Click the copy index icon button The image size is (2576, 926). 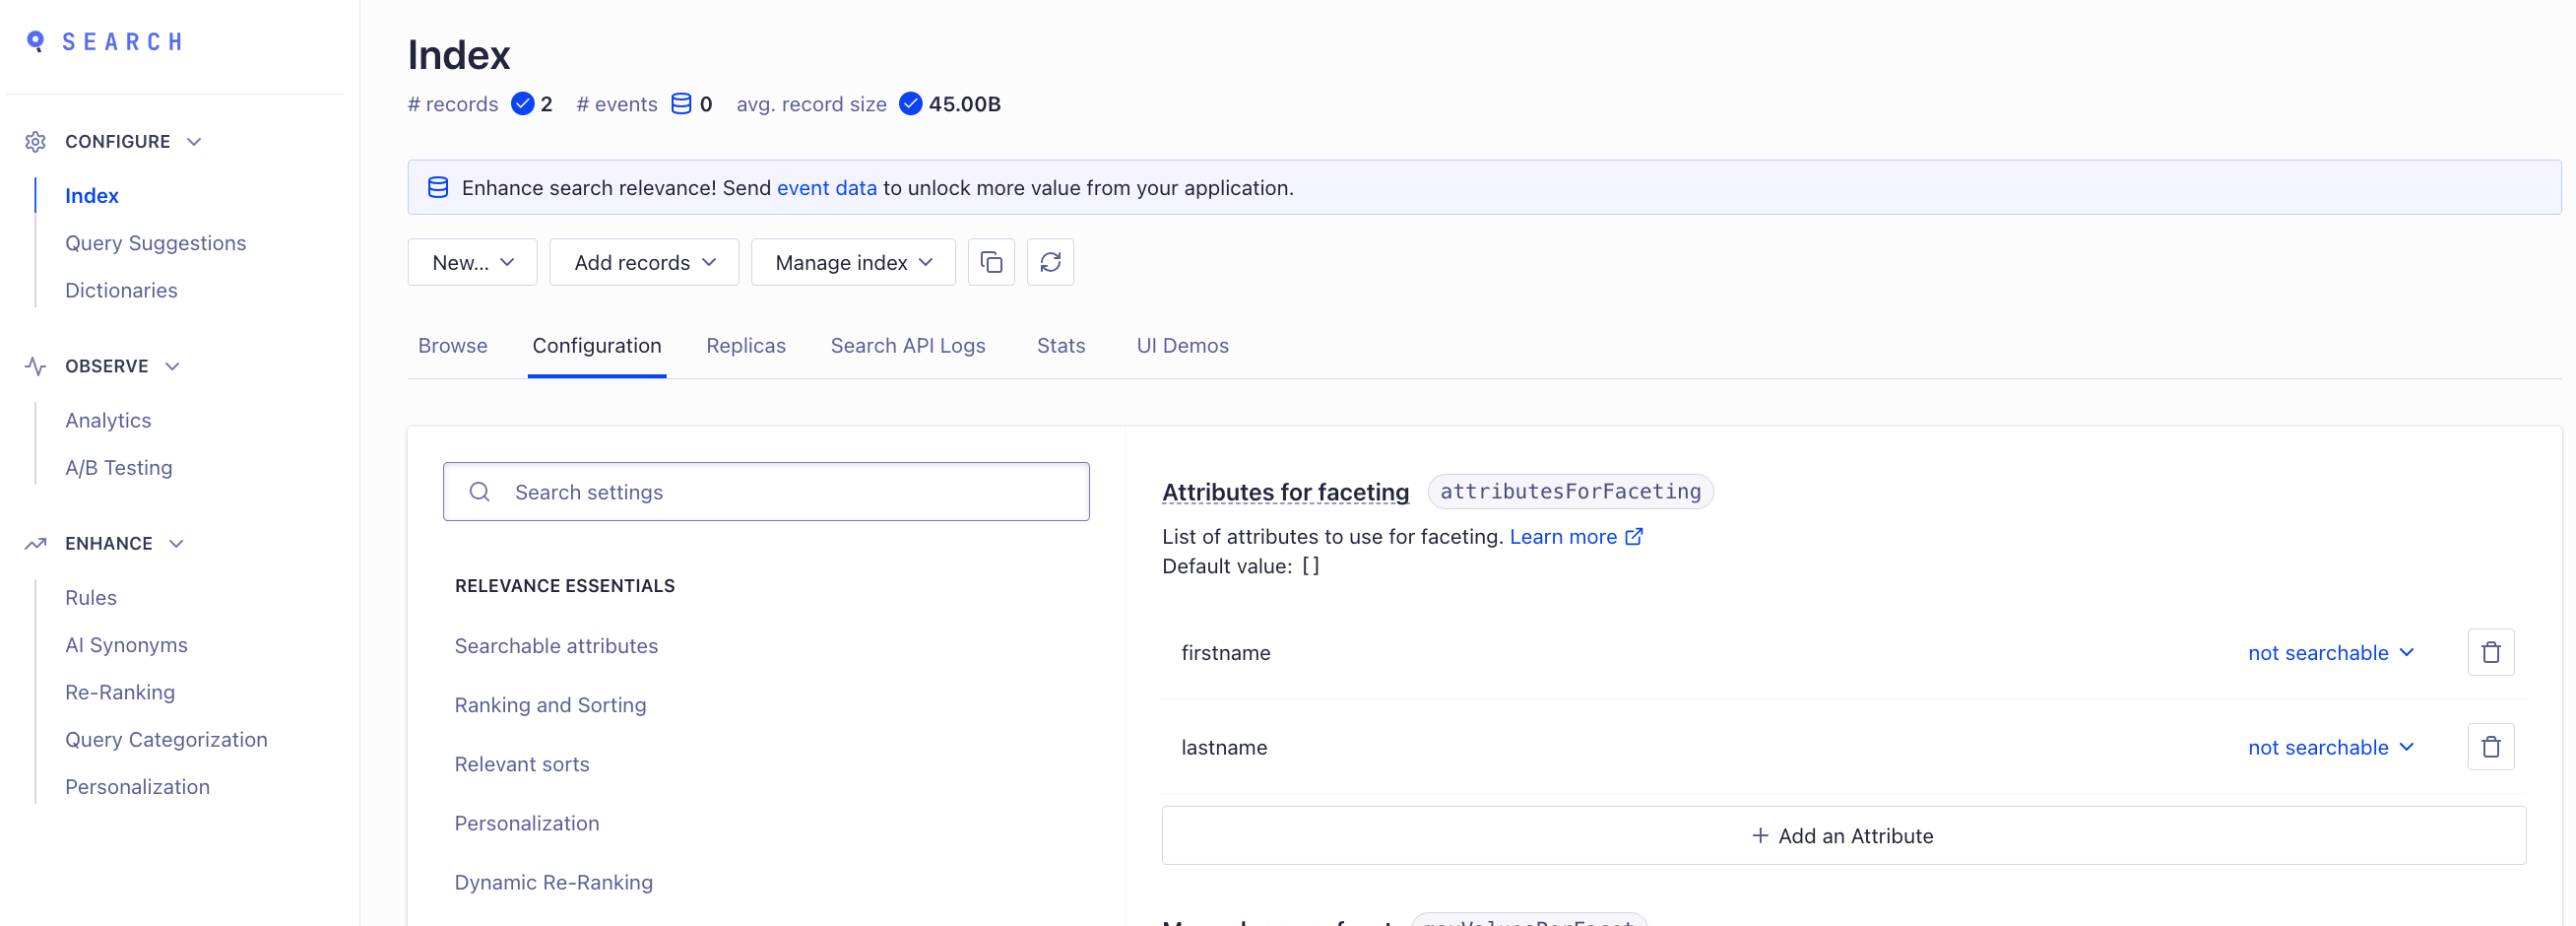pyautogui.click(x=990, y=262)
